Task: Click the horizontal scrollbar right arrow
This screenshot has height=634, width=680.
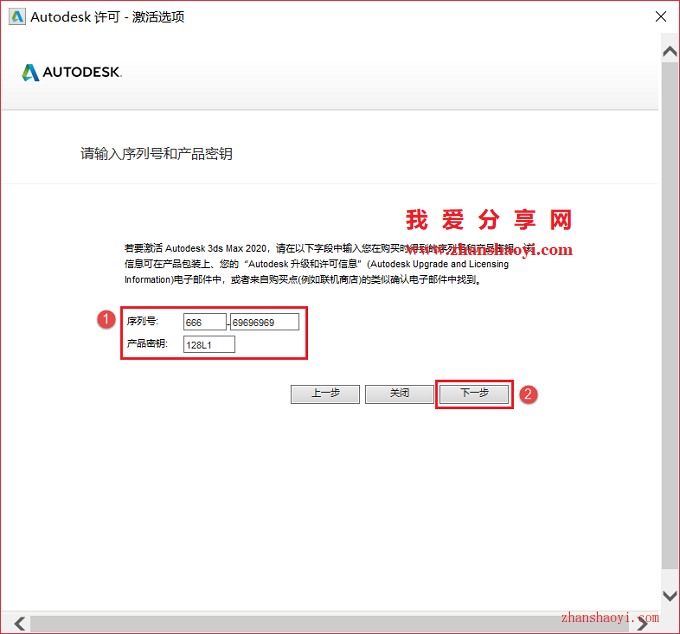Action: point(643,624)
